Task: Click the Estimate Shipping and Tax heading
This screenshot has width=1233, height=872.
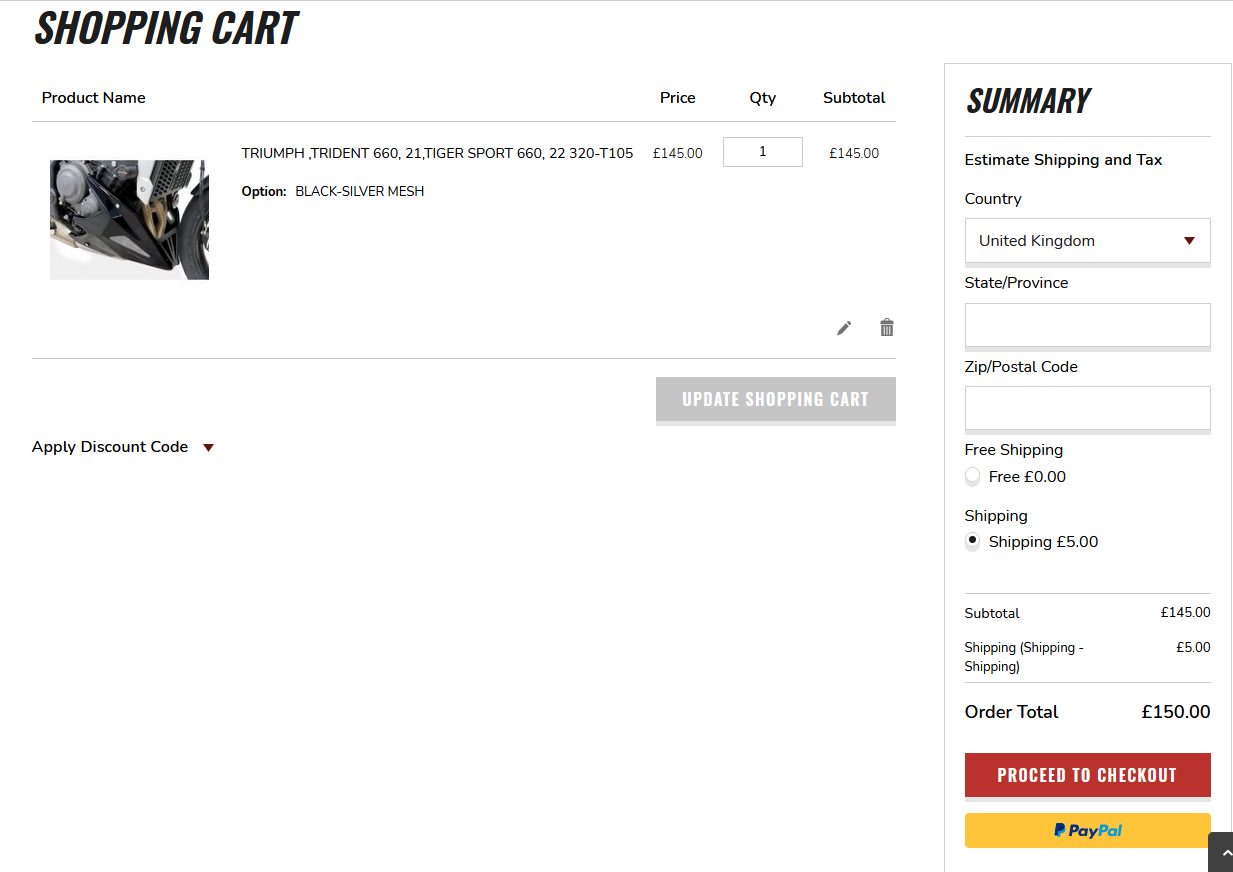Action: click(x=1063, y=160)
